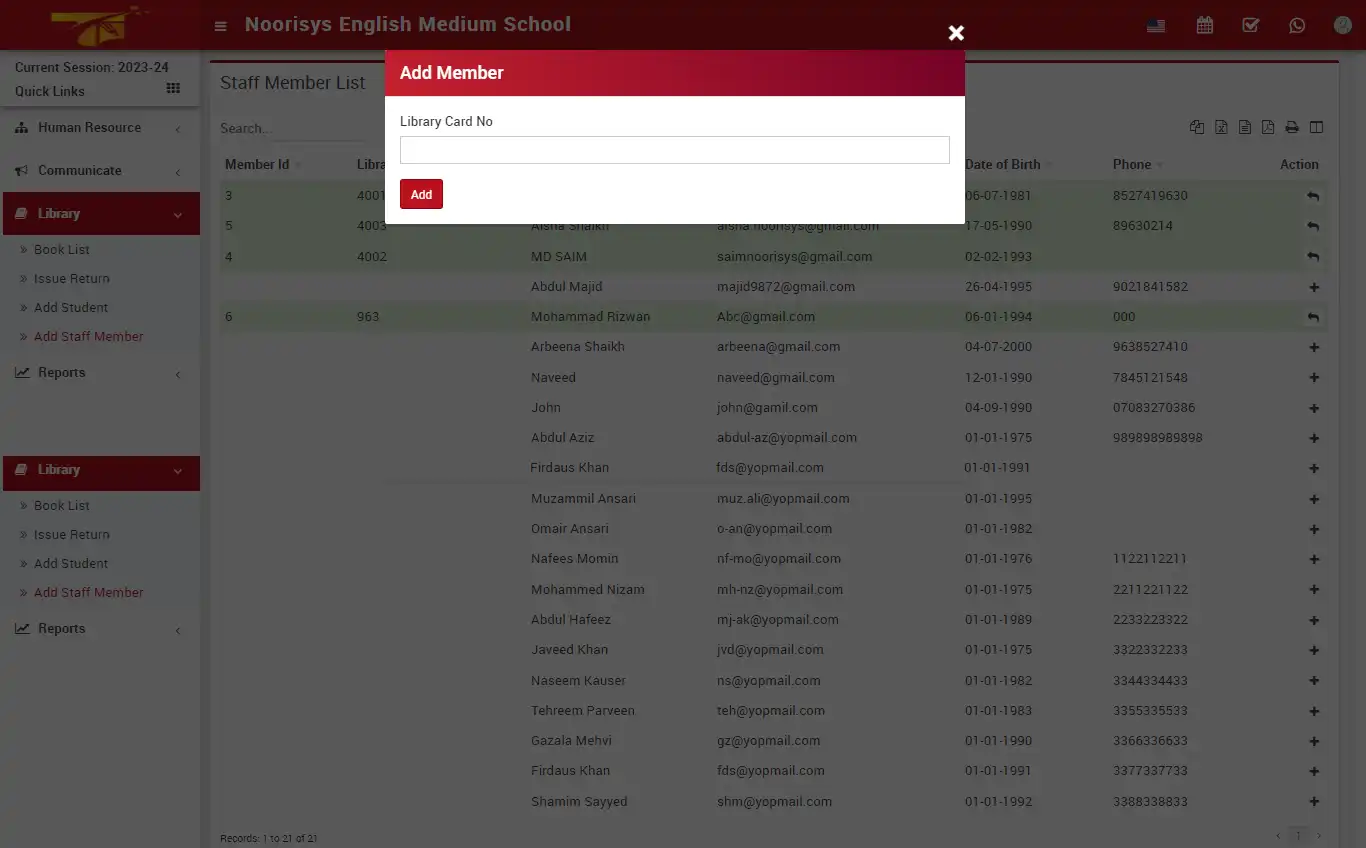Export staff list as PDF

pyautogui.click(x=1268, y=127)
